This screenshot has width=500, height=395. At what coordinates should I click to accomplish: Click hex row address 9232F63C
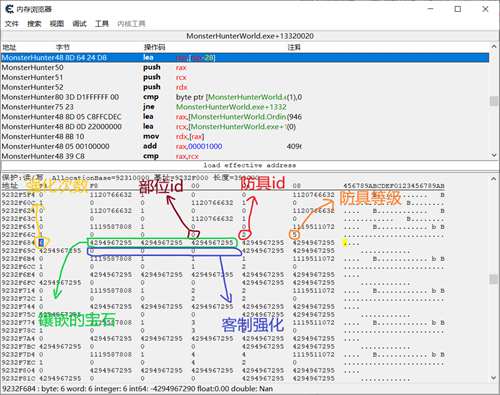point(18,219)
